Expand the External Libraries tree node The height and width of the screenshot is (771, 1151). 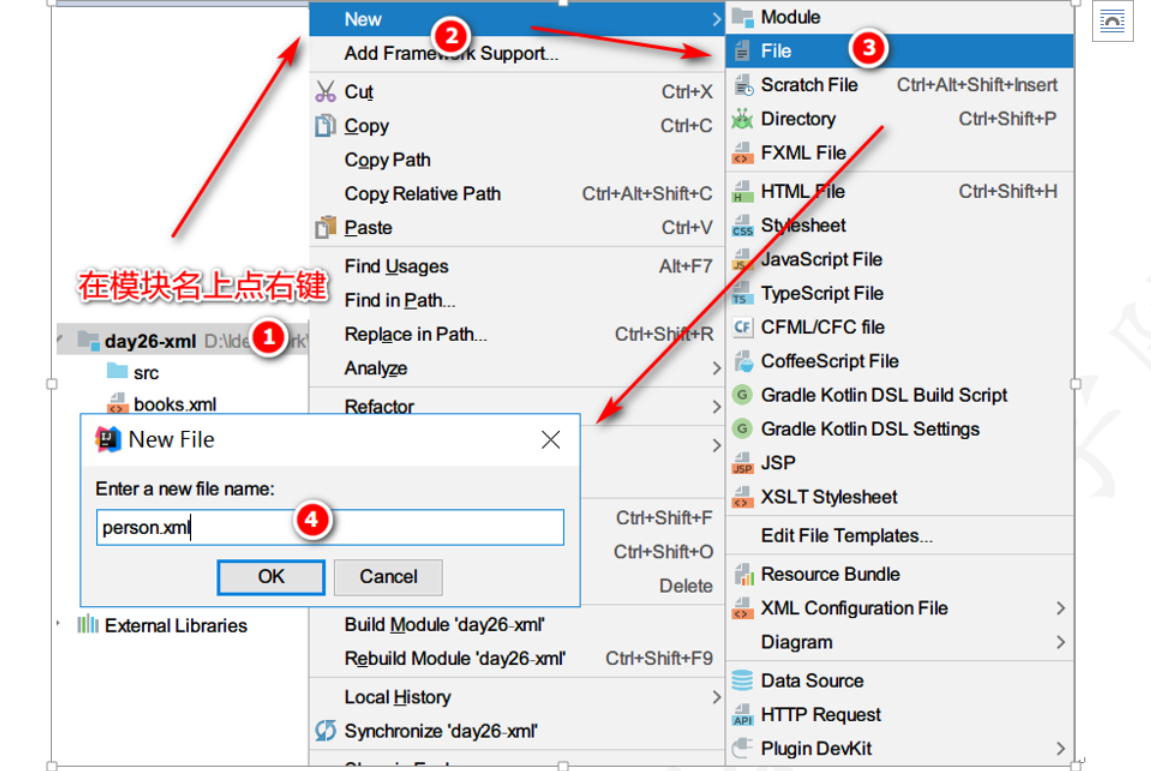[x=59, y=625]
